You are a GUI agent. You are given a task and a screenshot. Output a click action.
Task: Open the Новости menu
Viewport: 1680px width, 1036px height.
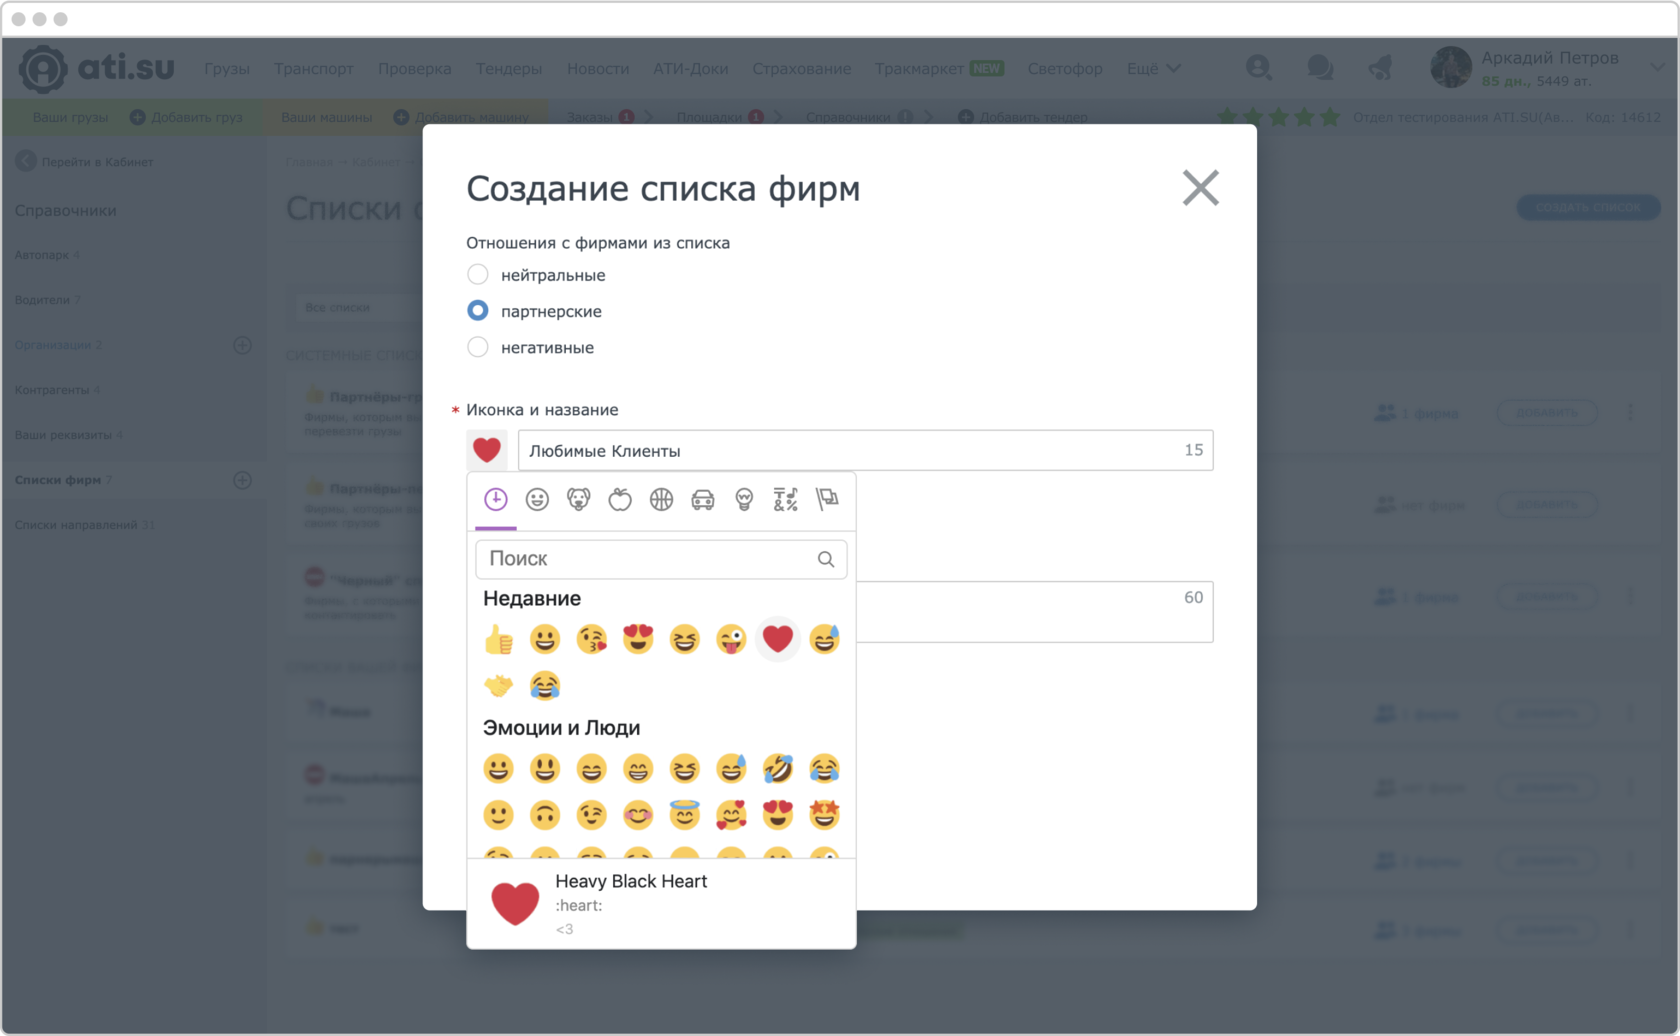pos(598,69)
